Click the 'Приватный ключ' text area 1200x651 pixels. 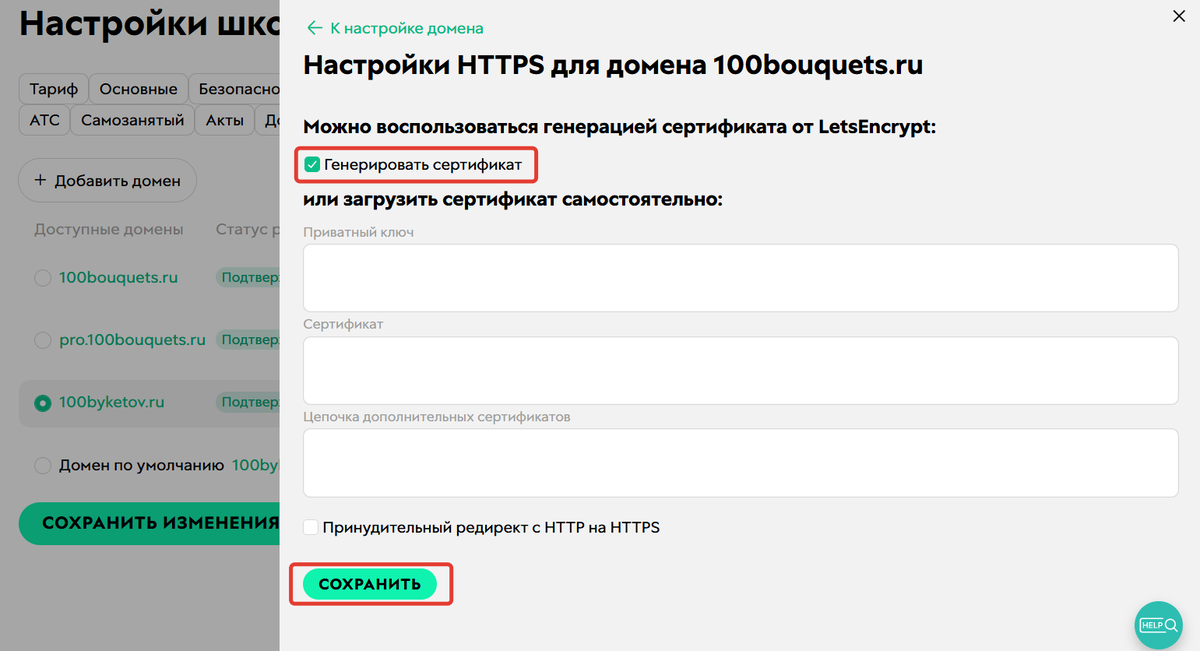740,277
